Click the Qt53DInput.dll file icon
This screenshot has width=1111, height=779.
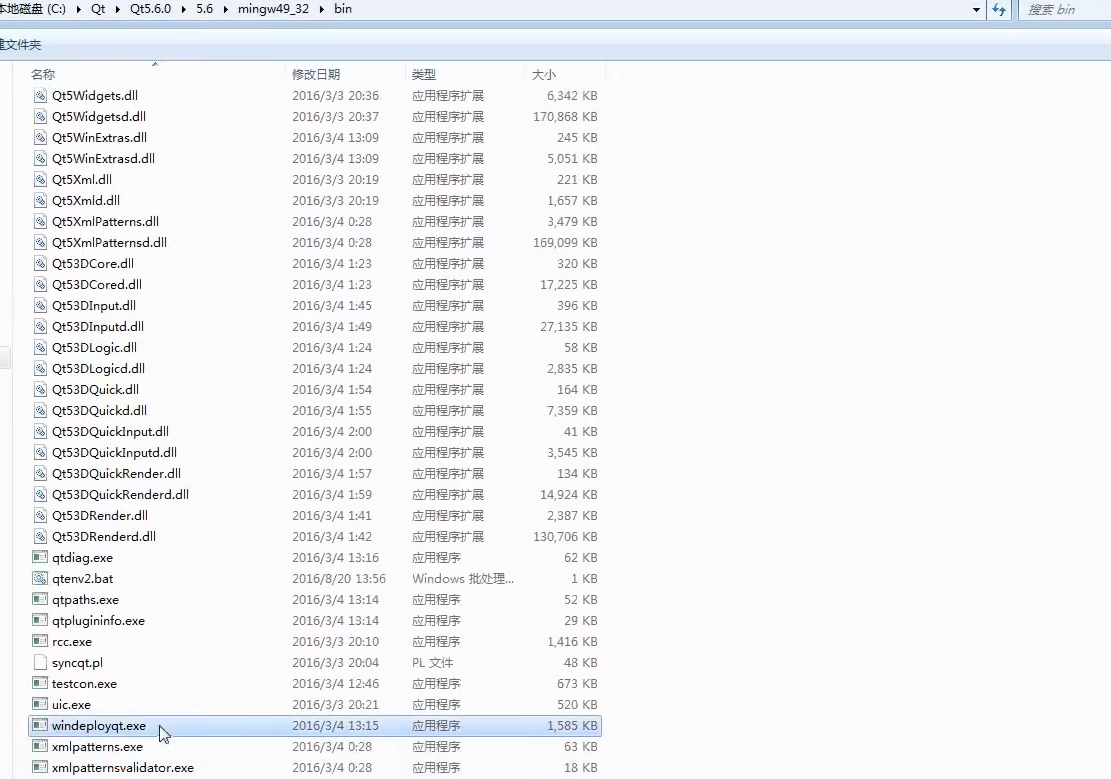(x=40, y=306)
